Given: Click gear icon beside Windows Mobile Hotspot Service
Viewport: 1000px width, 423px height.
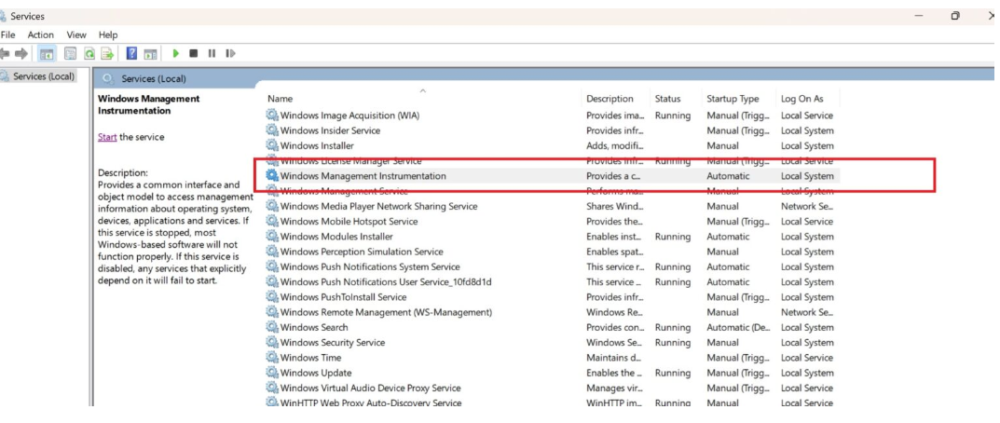Looking at the screenshot, I should (272, 221).
